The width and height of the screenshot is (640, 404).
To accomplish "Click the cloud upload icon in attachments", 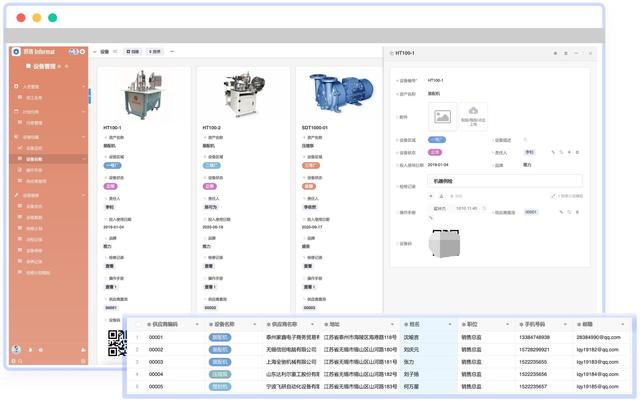I will tap(473, 111).
